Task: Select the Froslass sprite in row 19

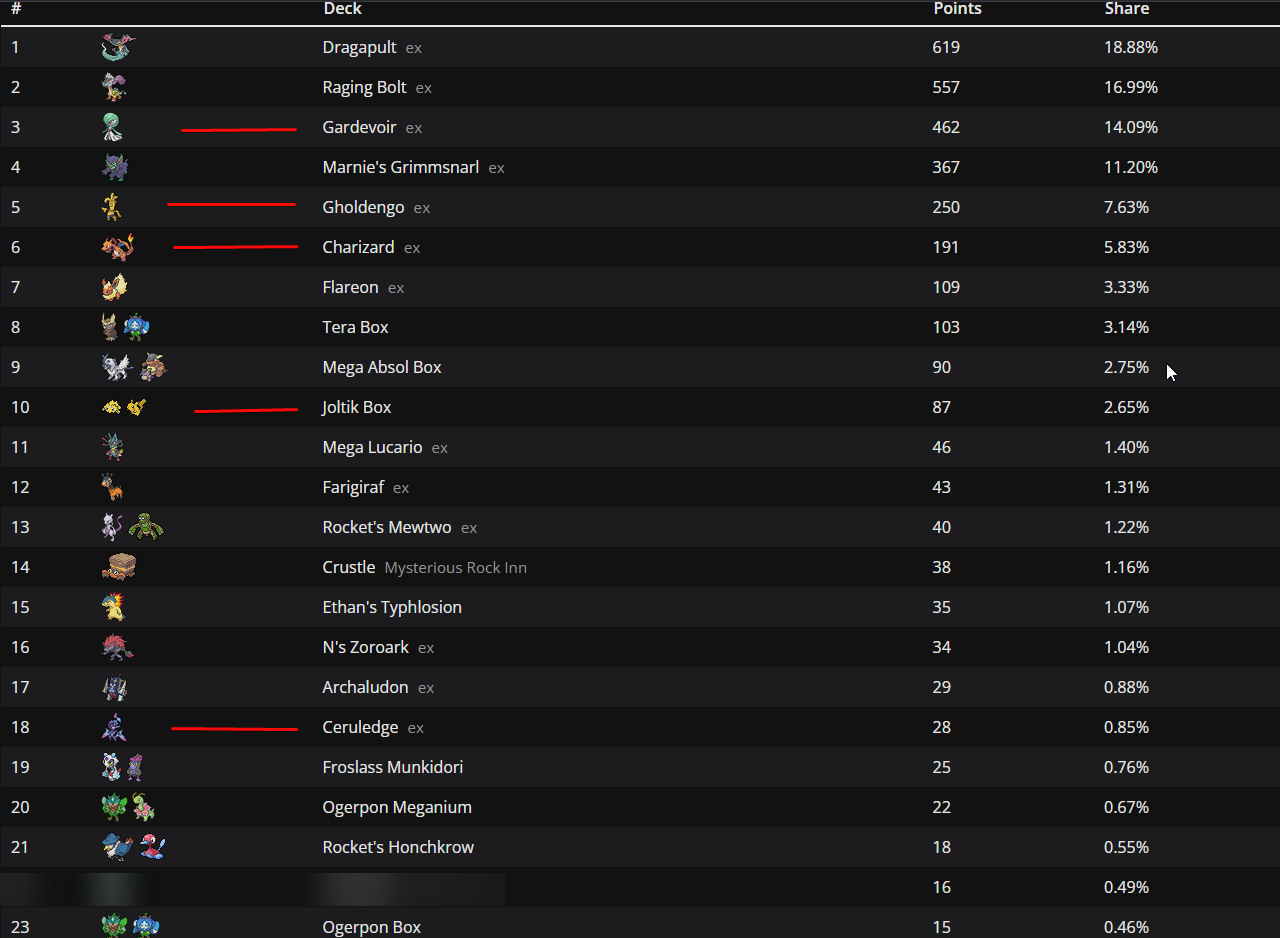Action: point(111,767)
